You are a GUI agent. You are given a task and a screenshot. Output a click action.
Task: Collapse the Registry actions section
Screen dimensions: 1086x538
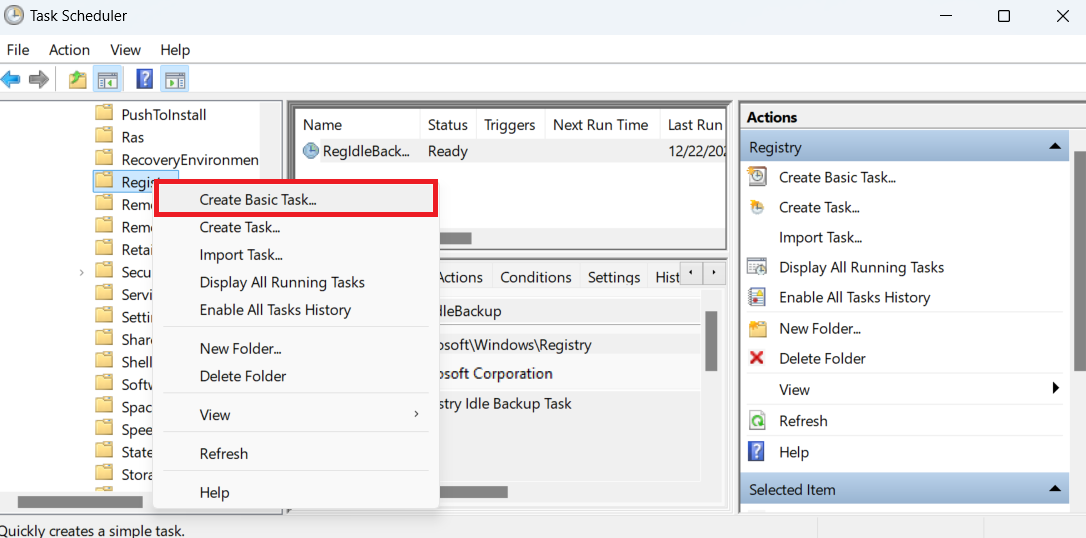tap(1055, 147)
